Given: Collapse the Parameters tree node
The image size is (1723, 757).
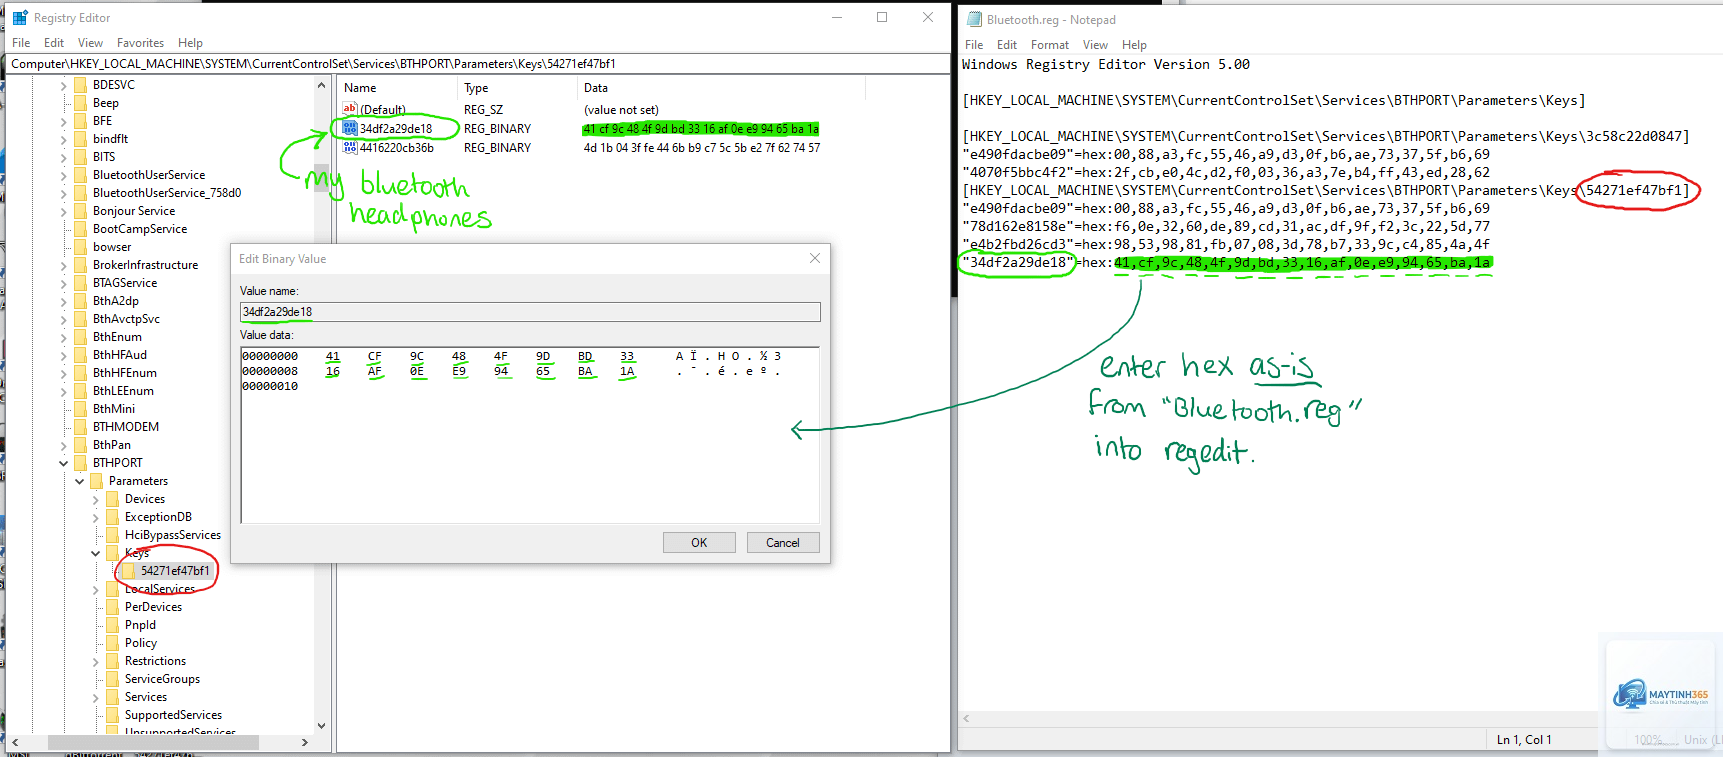Looking at the screenshot, I should (x=79, y=481).
